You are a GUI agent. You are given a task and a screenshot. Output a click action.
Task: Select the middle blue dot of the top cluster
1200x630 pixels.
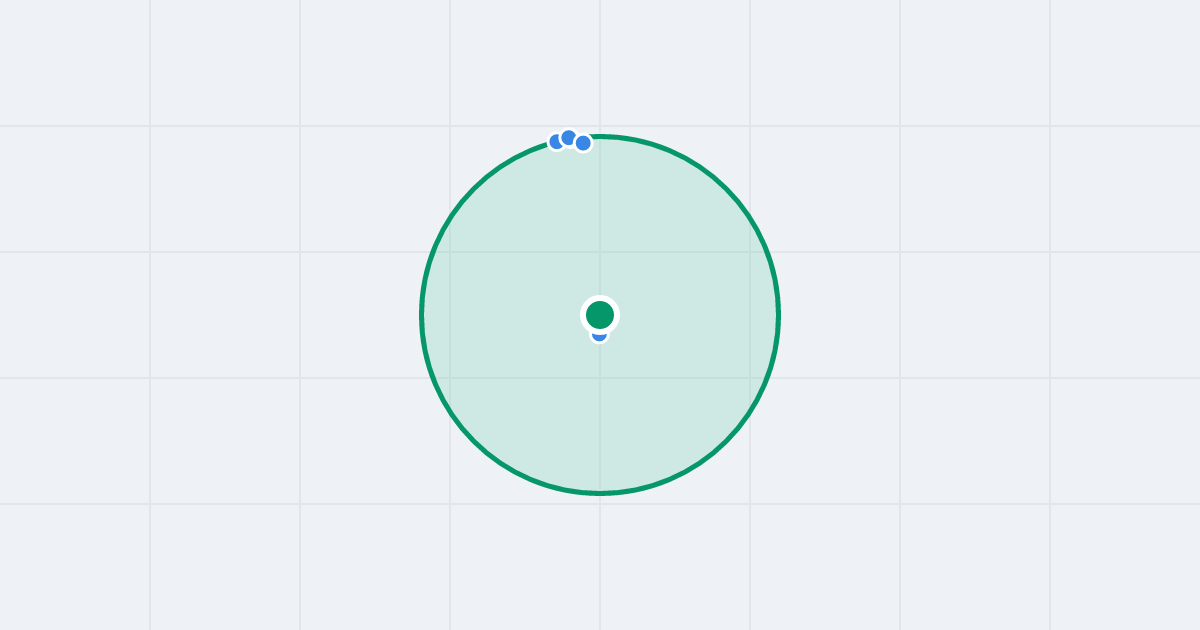[569, 138]
